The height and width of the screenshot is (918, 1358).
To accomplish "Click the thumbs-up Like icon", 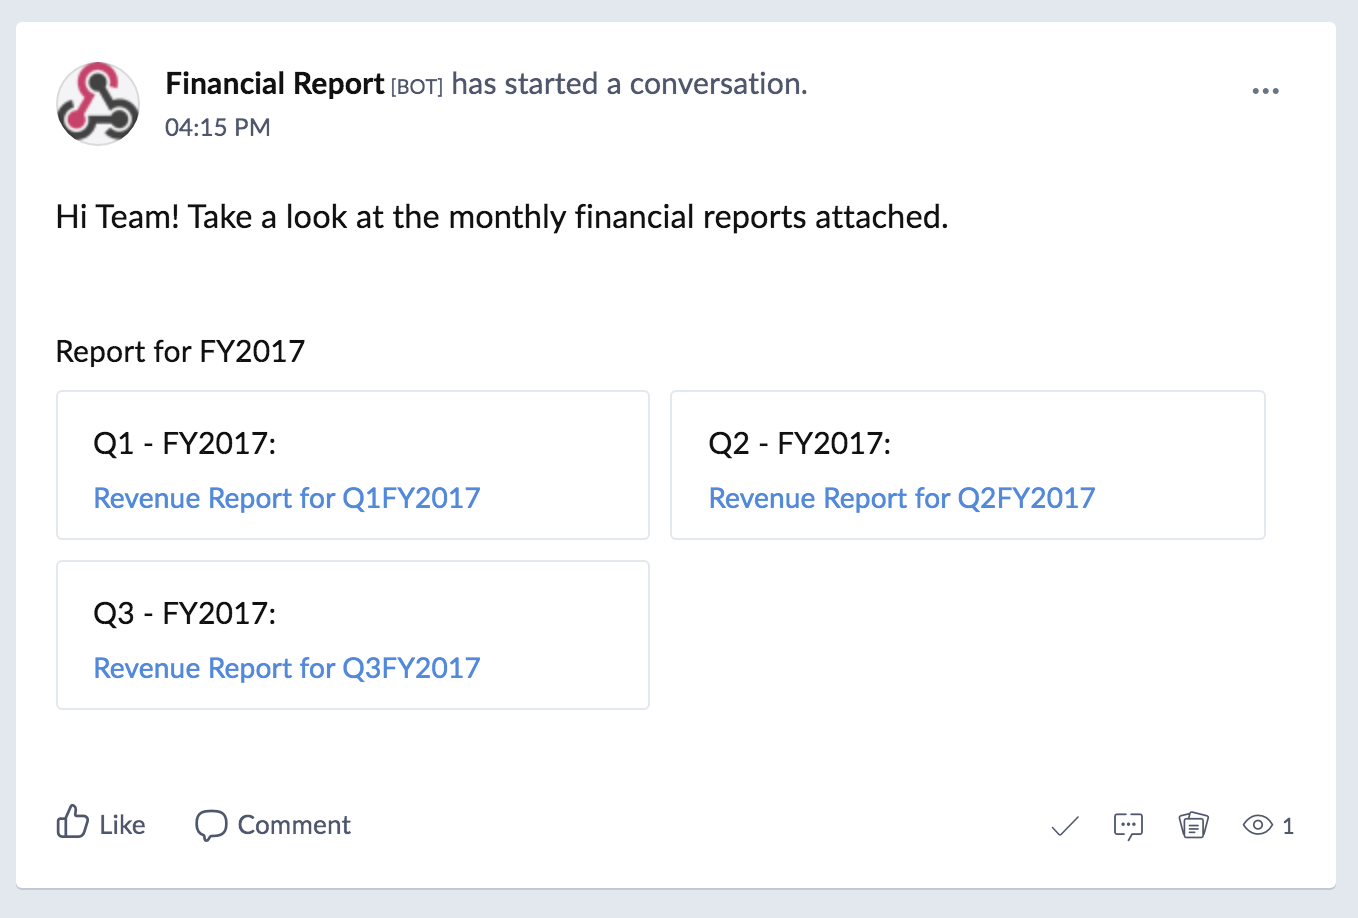I will tap(73, 823).
